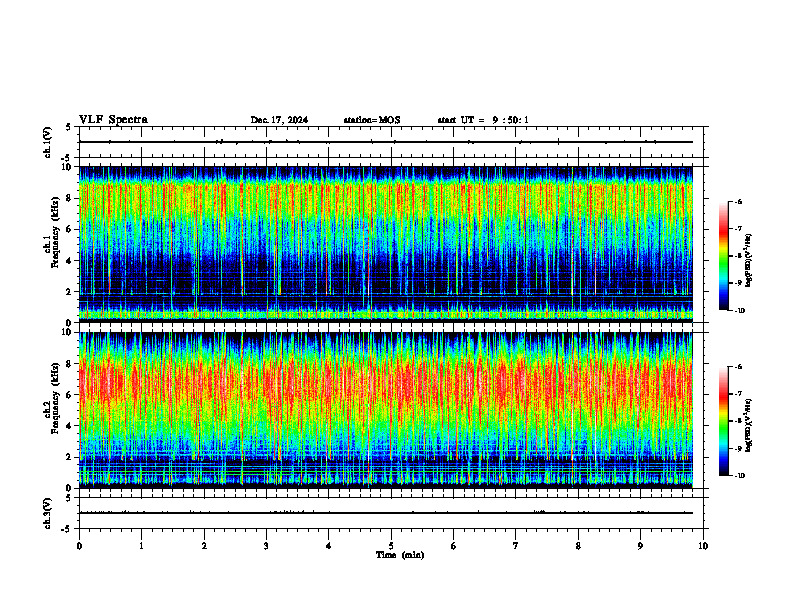The image size is (792, 612).
Task: Click time-axis tick label "1"
Action: (x=141, y=546)
